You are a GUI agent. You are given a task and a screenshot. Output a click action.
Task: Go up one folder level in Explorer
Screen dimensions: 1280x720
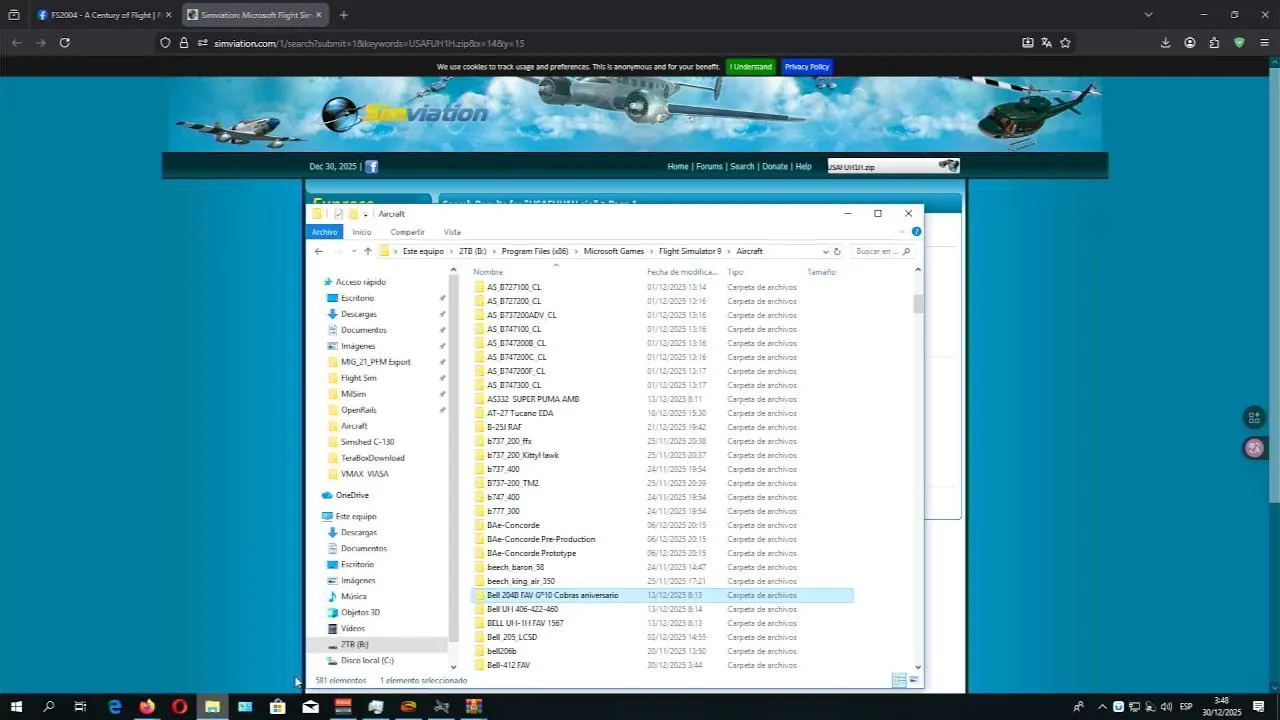[368, 251]
